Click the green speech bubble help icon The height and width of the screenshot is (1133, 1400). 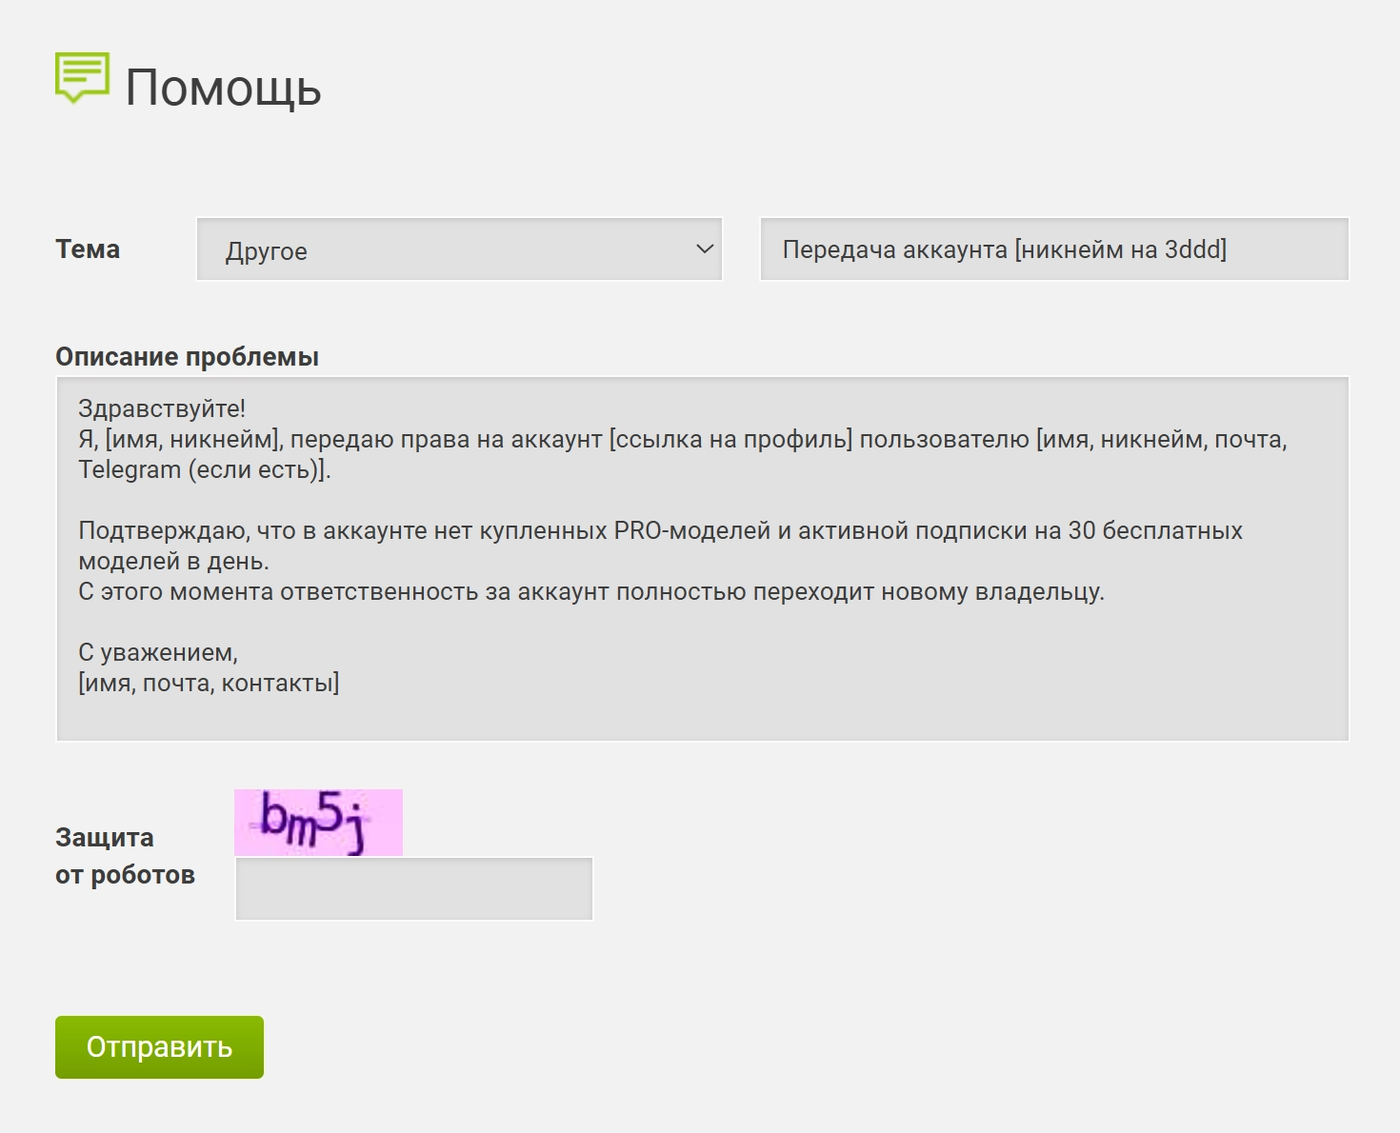pyautogui.click(x=82, y=77)
